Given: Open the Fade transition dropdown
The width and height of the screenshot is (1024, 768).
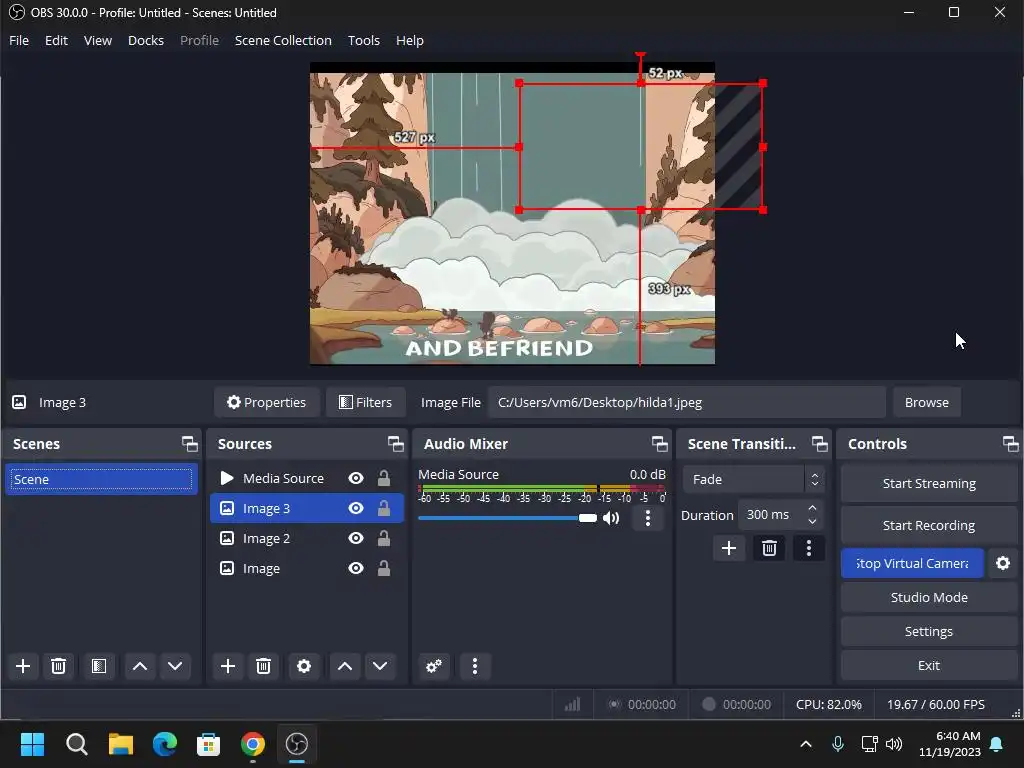Looking at the screenshot, I should 753,479.
